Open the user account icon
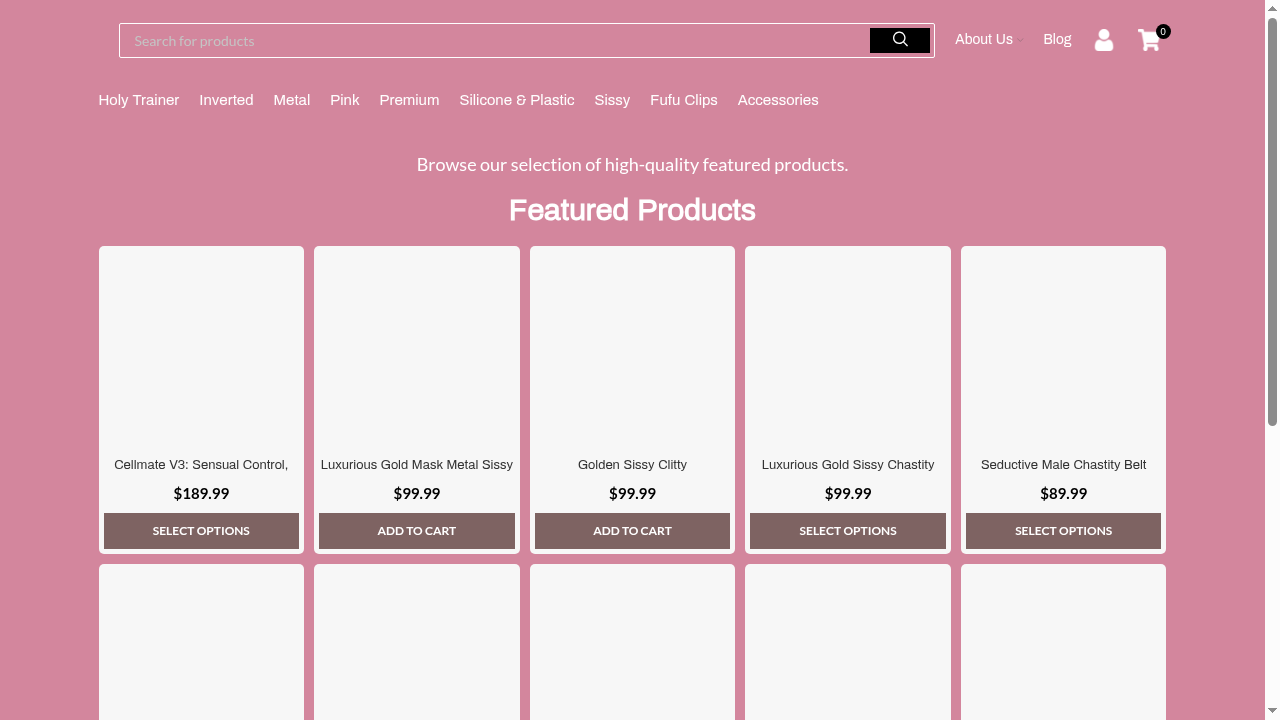The height and width of the screenshot is (720, 1280). [1104, 40]
